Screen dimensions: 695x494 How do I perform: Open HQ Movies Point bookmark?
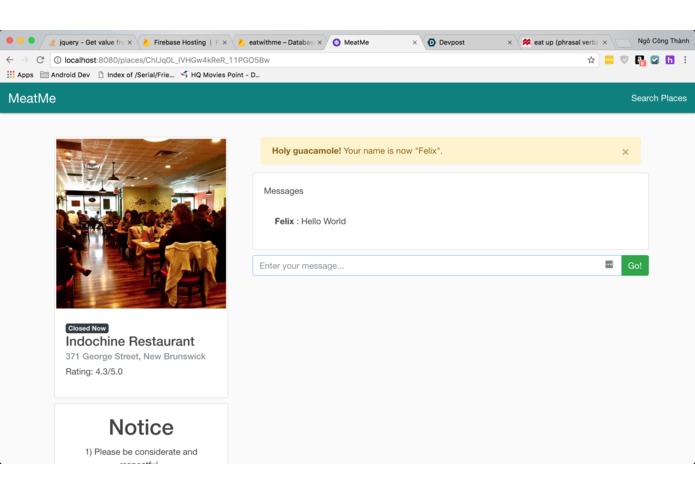pos(220,75)
